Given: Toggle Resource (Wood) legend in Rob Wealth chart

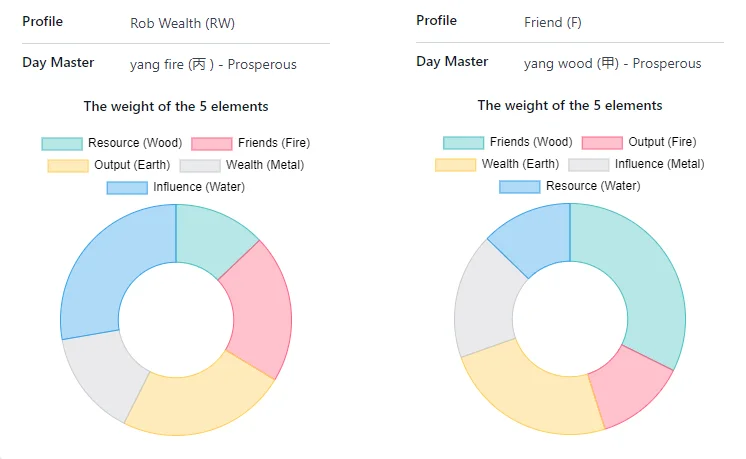Looking at the screenshot, I should click(134, 143).
